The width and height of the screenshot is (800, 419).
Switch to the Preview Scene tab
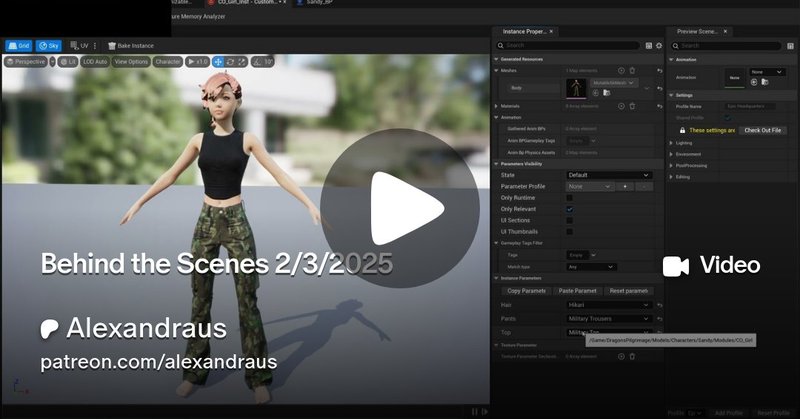(697, 32)
